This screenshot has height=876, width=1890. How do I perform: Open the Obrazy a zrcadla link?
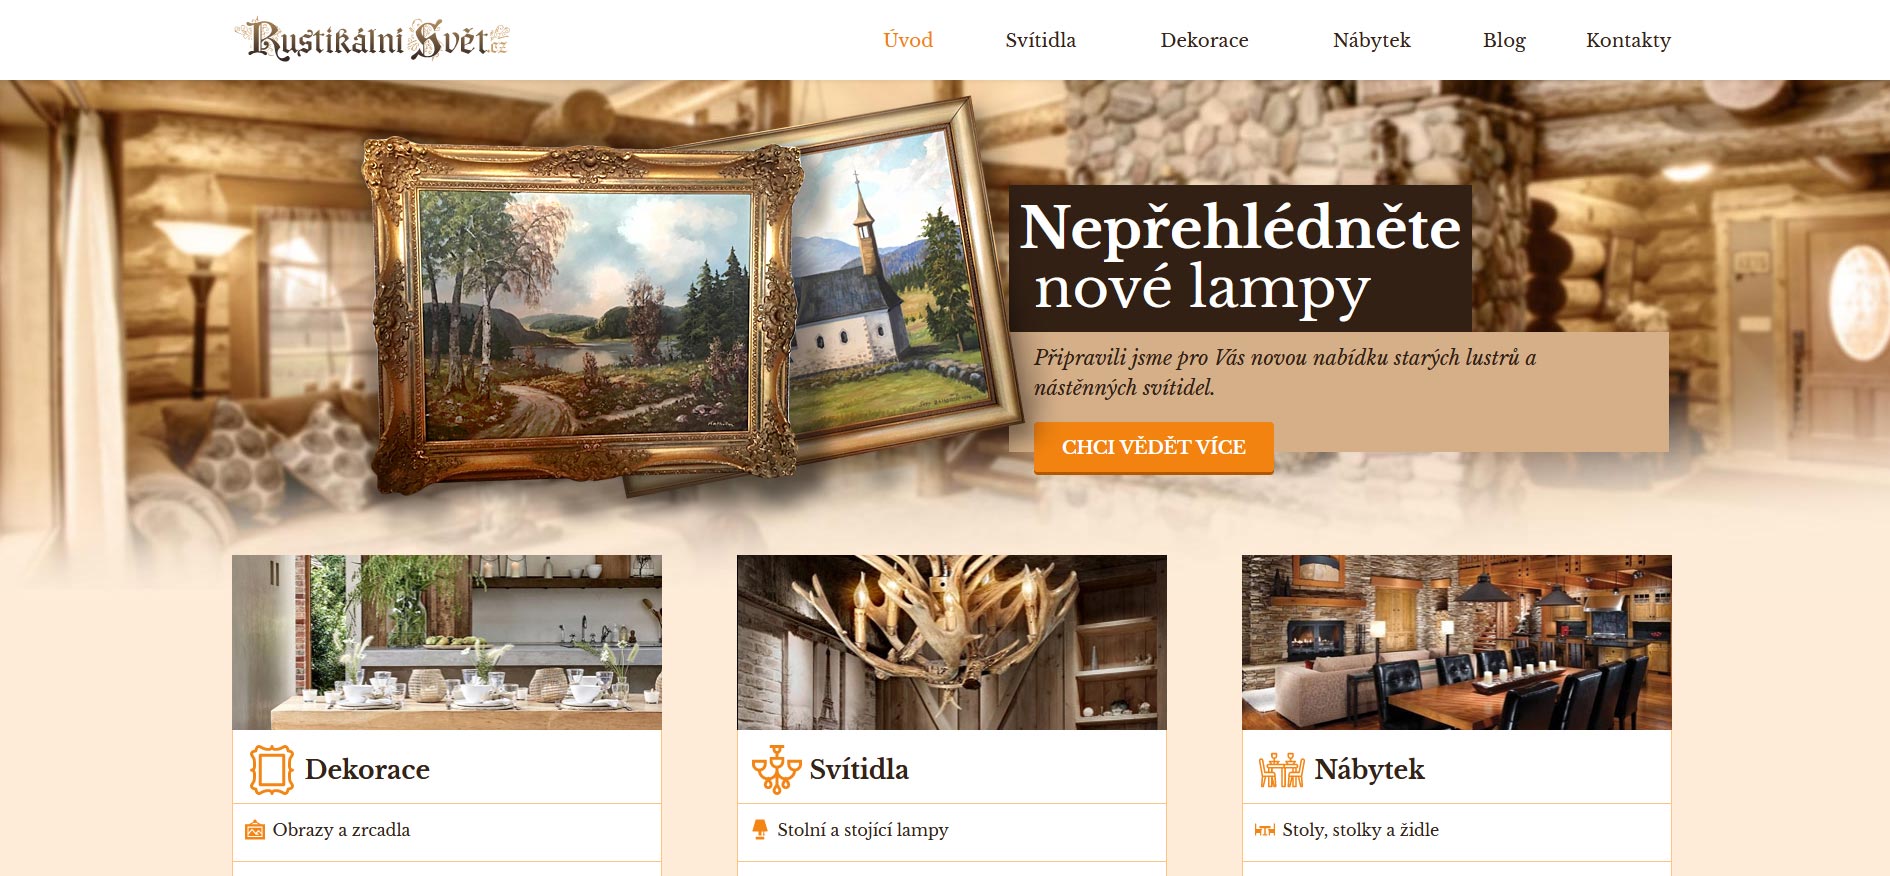341,830
